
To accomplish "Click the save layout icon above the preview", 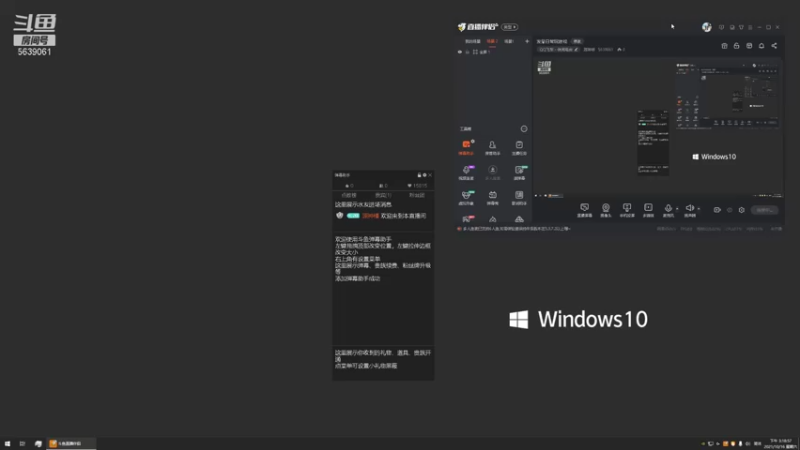I will 749,46.
